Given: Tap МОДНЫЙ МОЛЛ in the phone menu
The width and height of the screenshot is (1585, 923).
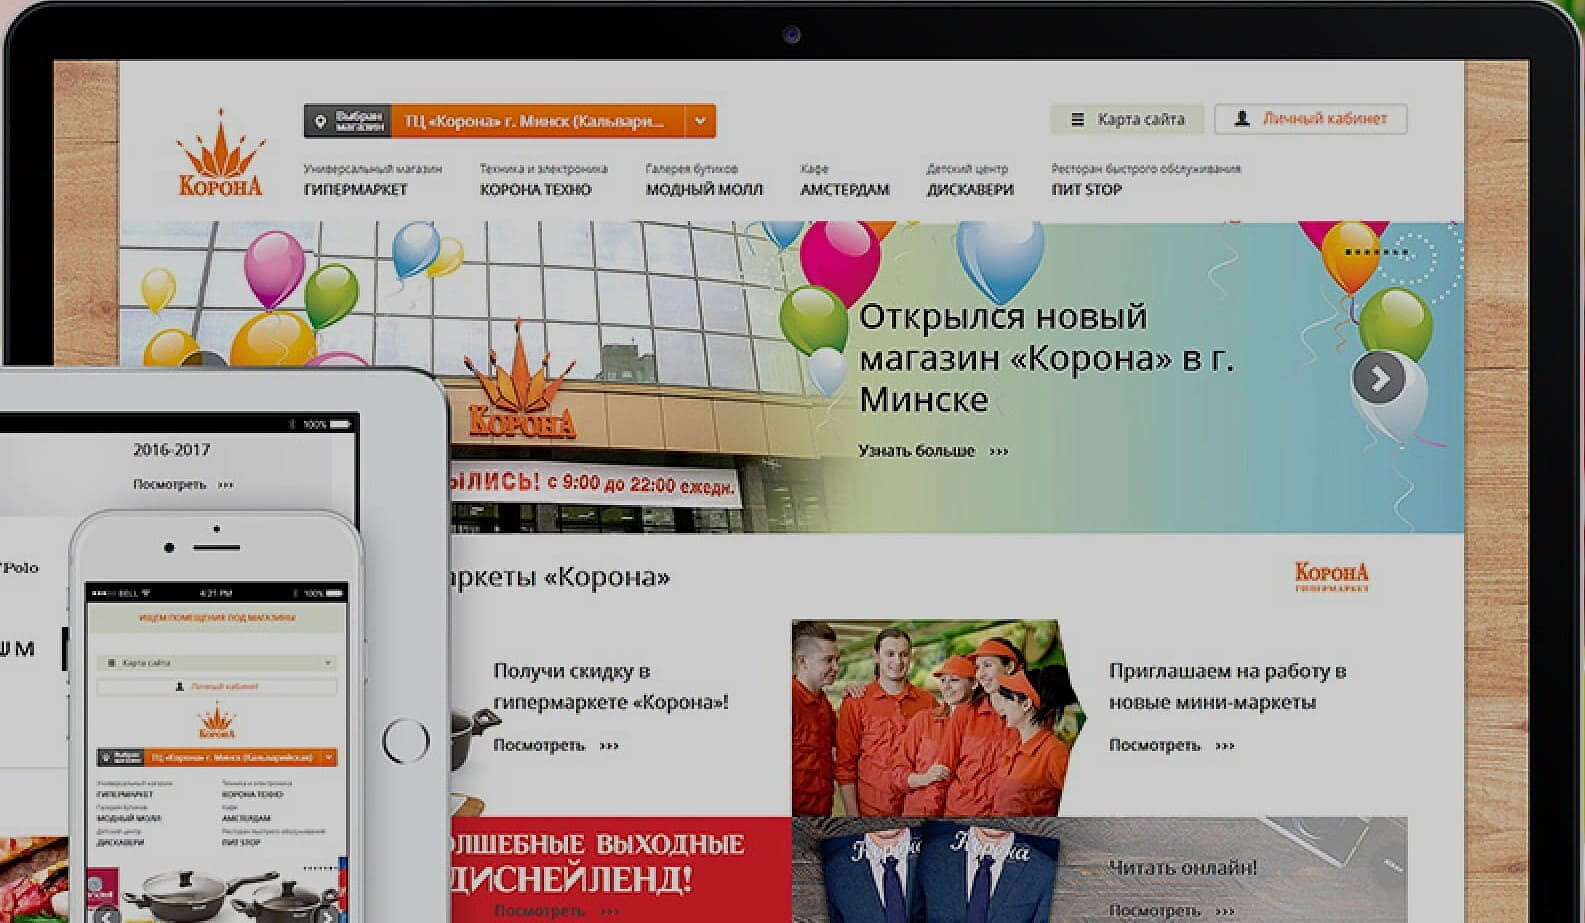Looking at the screenshot, I should 129,818.
